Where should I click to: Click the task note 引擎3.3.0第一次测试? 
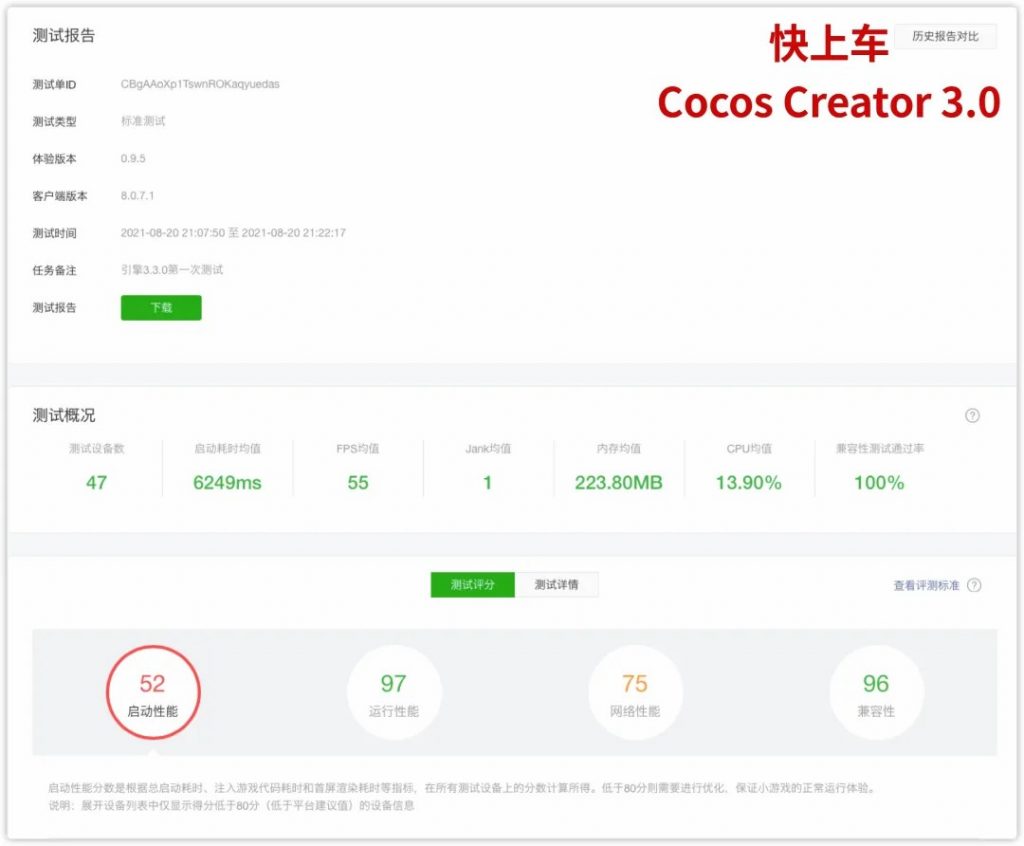pyautogui.click(x=172, y=270)
